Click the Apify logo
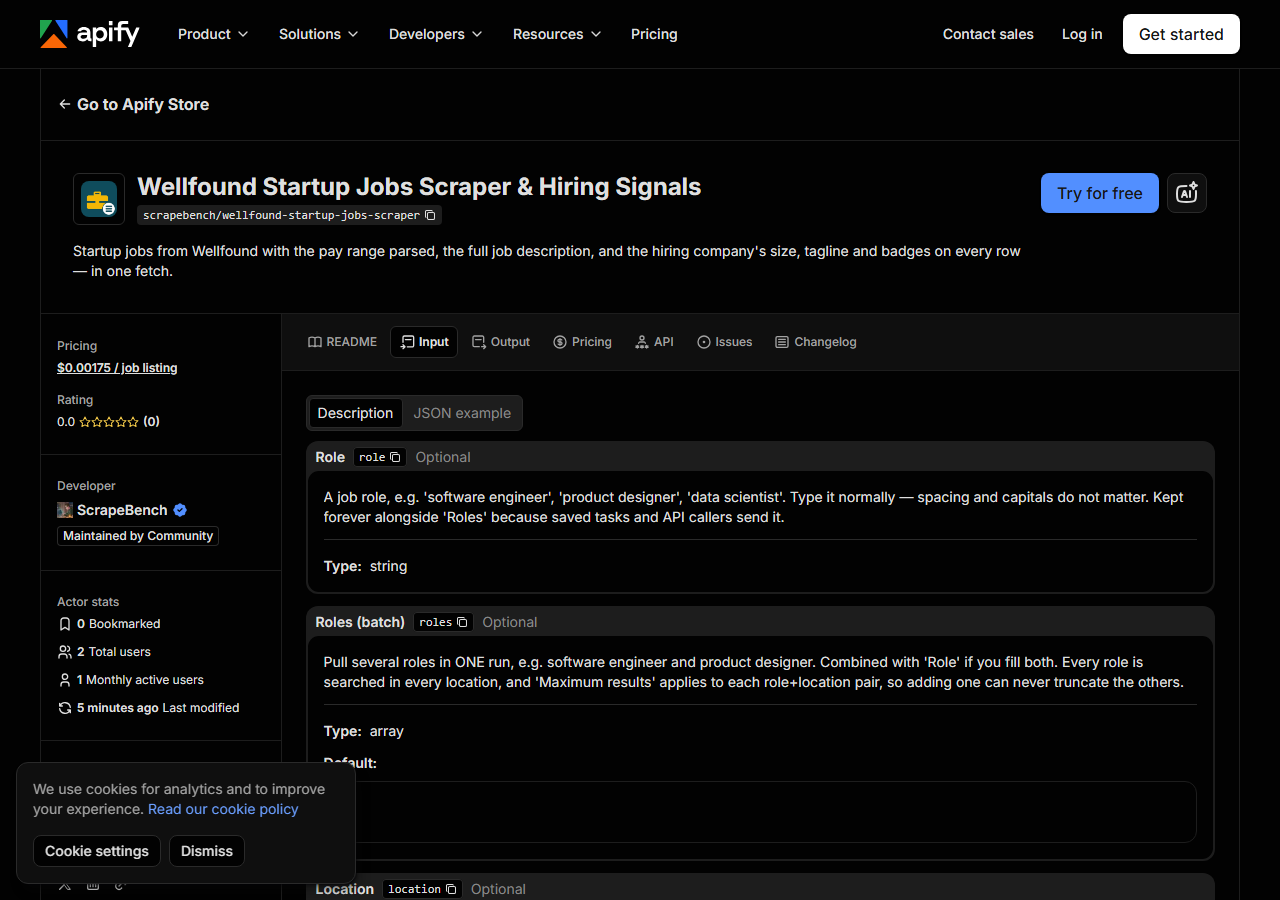 point(89,34)
